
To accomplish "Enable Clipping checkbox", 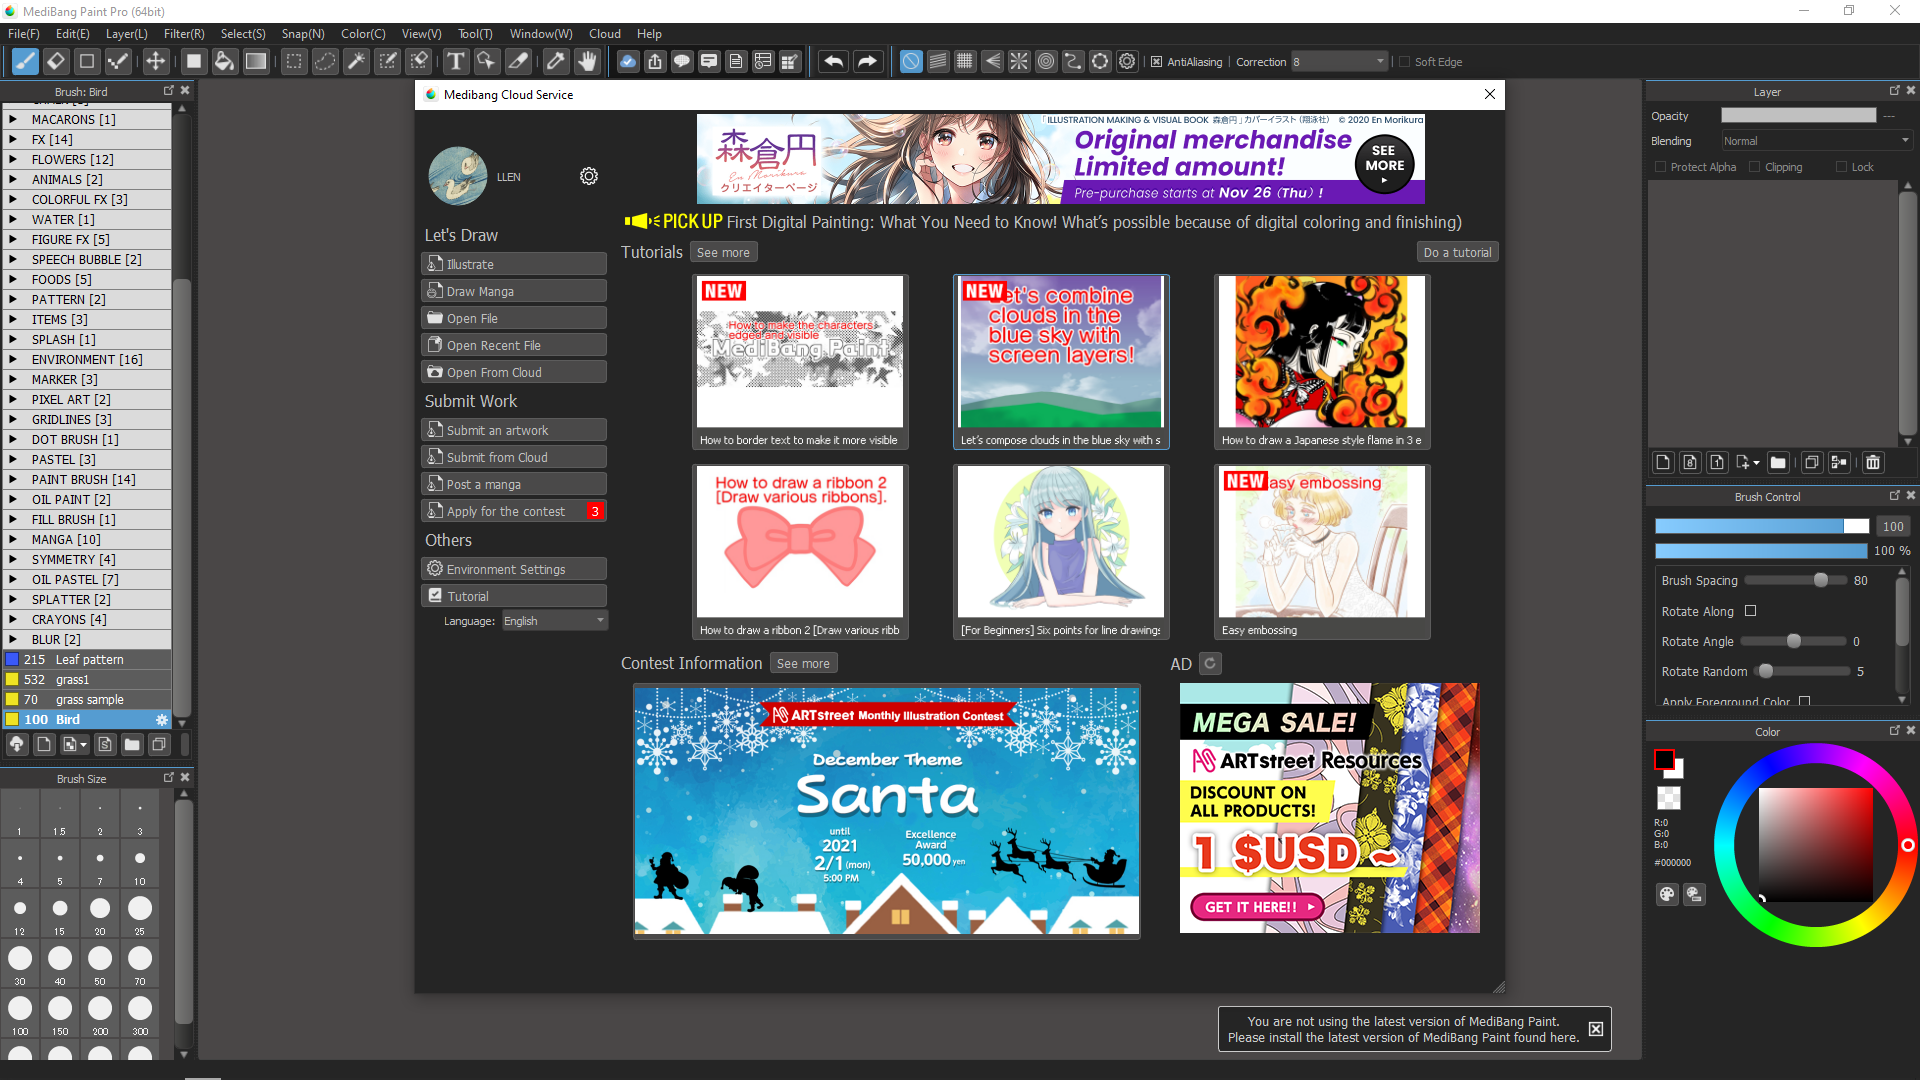I will pyautogui.click(x=1755, y=167).
